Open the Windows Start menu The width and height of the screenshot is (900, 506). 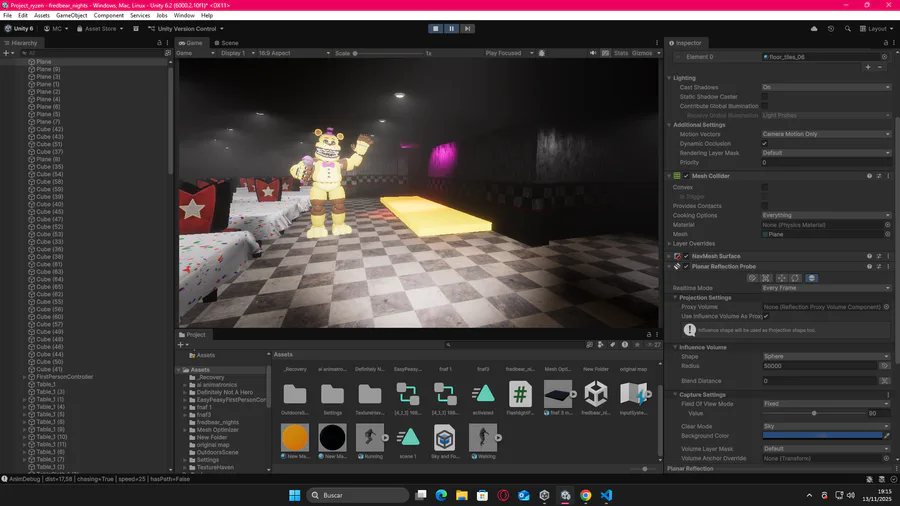tap(294, 495)
